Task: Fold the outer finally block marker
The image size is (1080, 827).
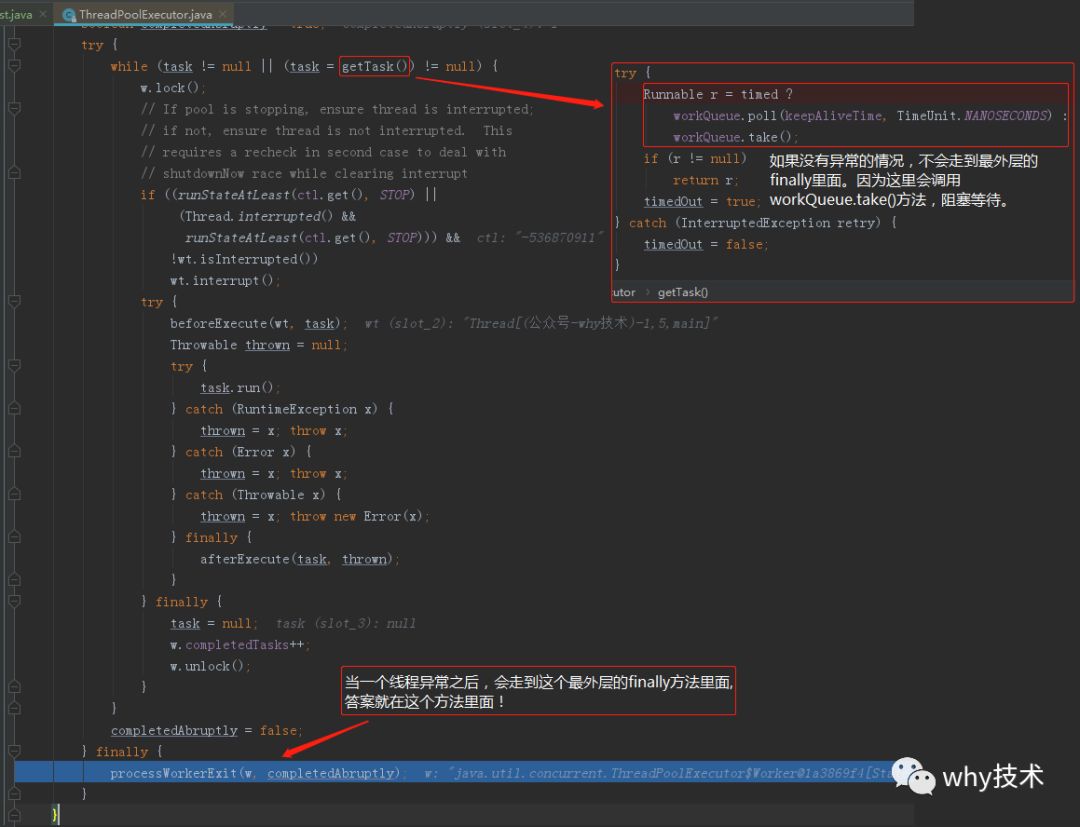Action: (x=14, y=751)
